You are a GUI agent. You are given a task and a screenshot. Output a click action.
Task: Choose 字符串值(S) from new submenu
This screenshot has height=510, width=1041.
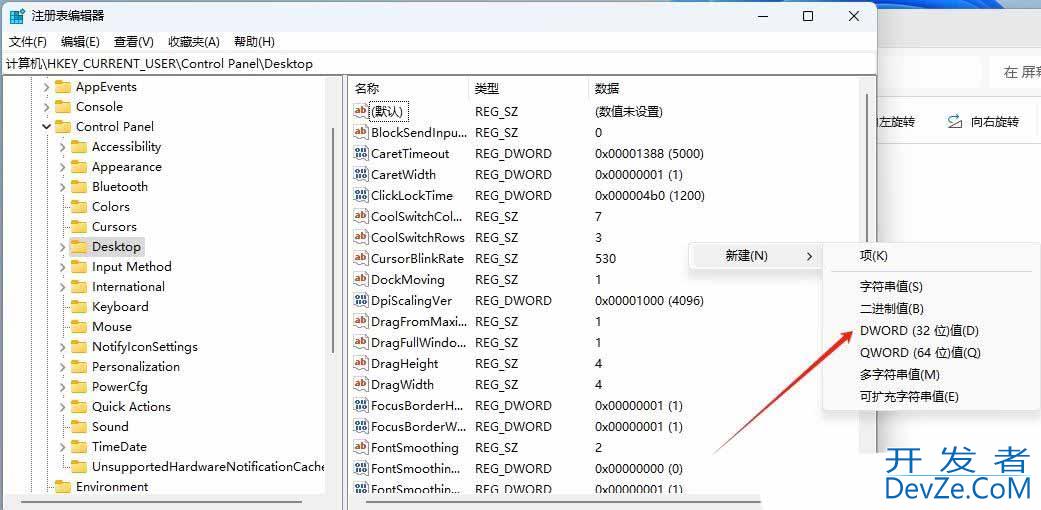point(891,287)
